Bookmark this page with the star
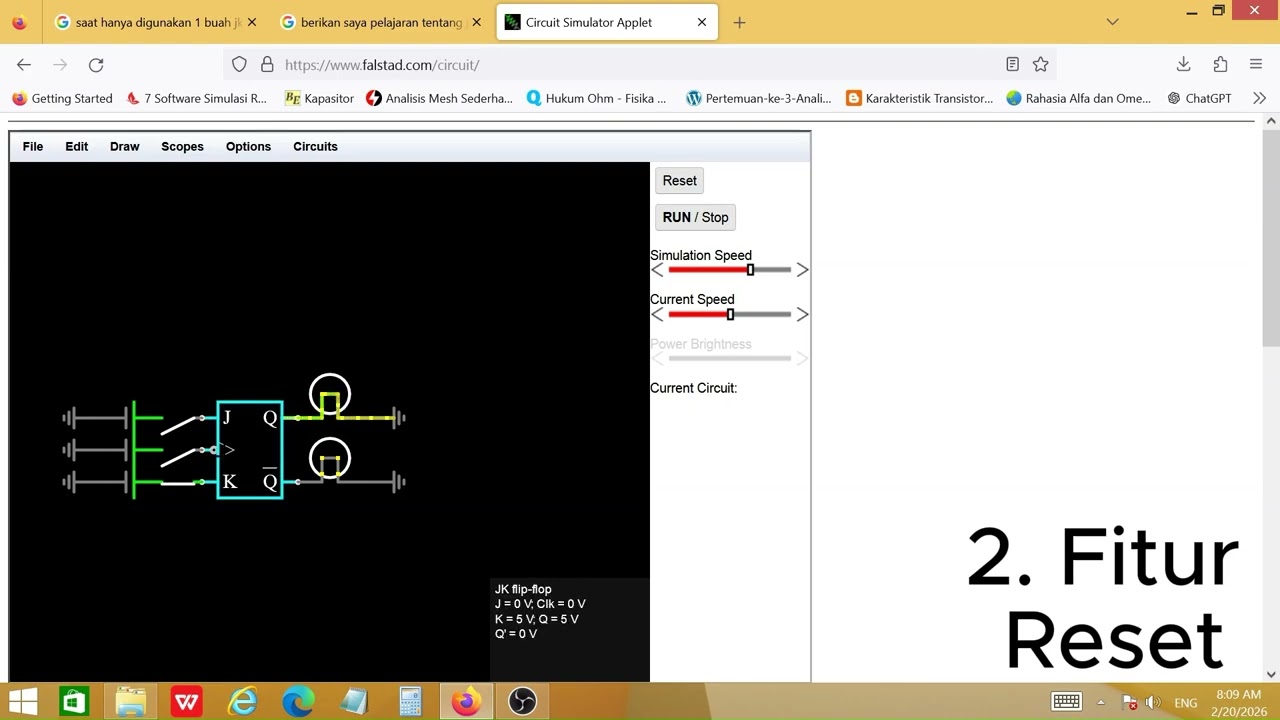Screen dimensions: 1280x720 [1041, 64]
